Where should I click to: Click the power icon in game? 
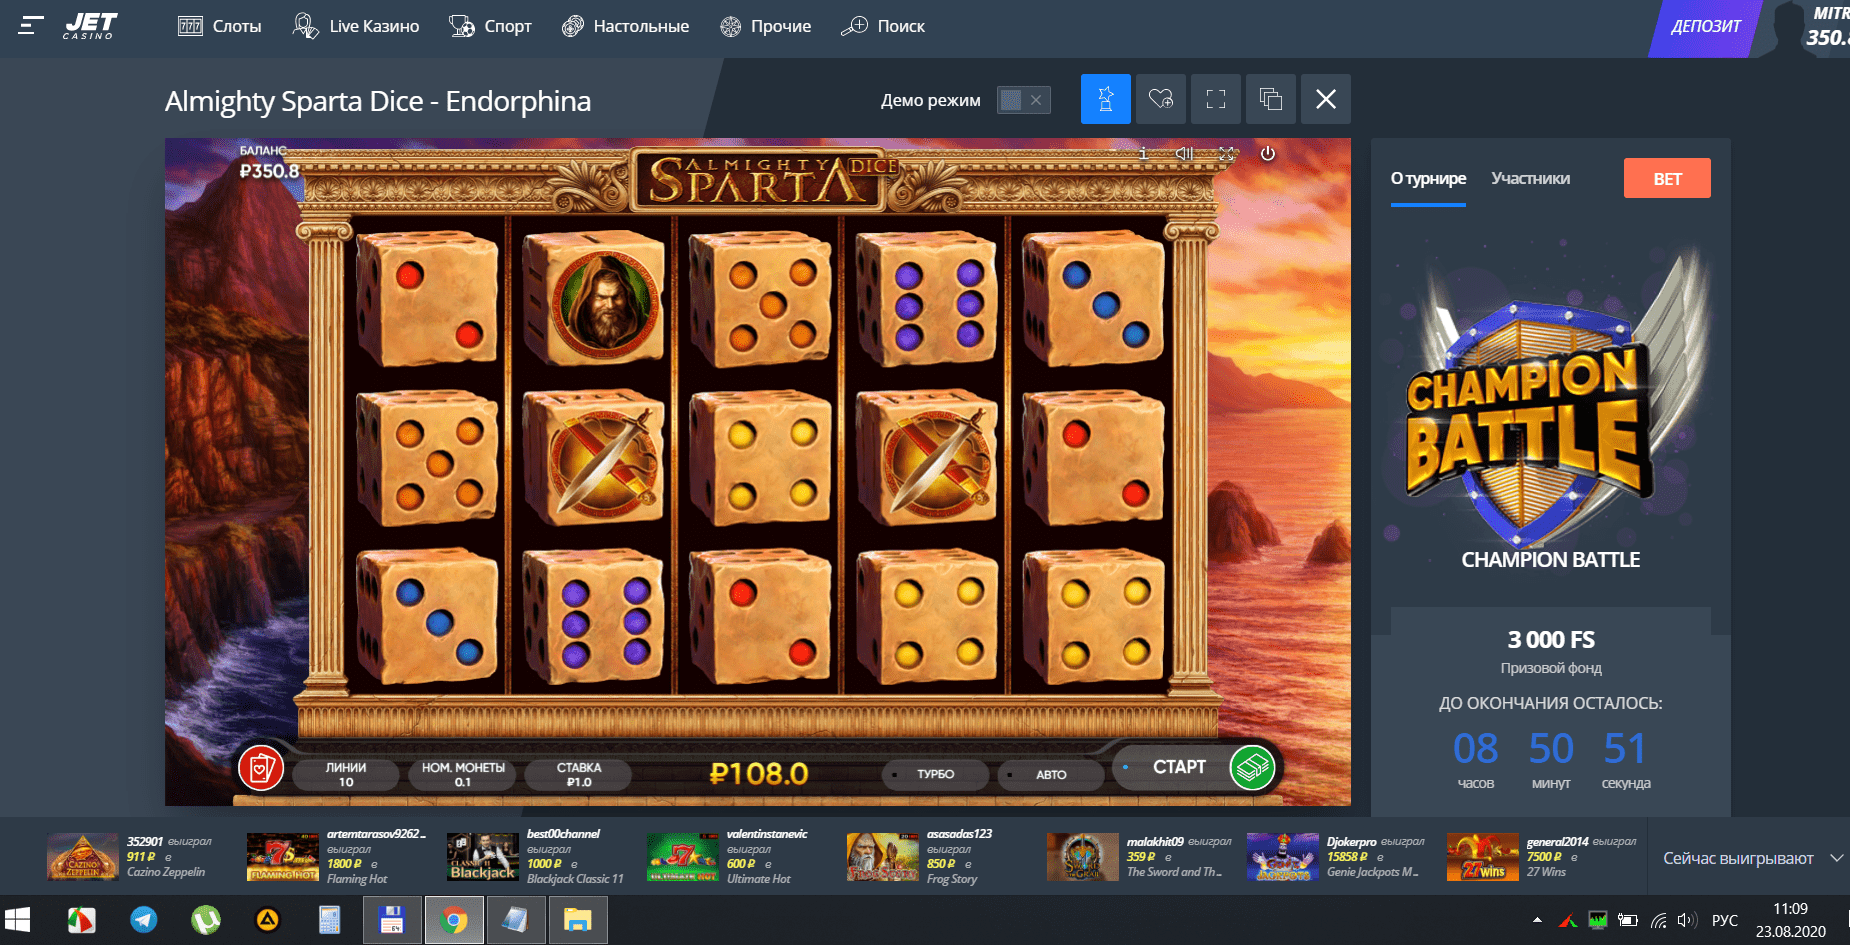pyautogui.click(x=1268, y=154)
